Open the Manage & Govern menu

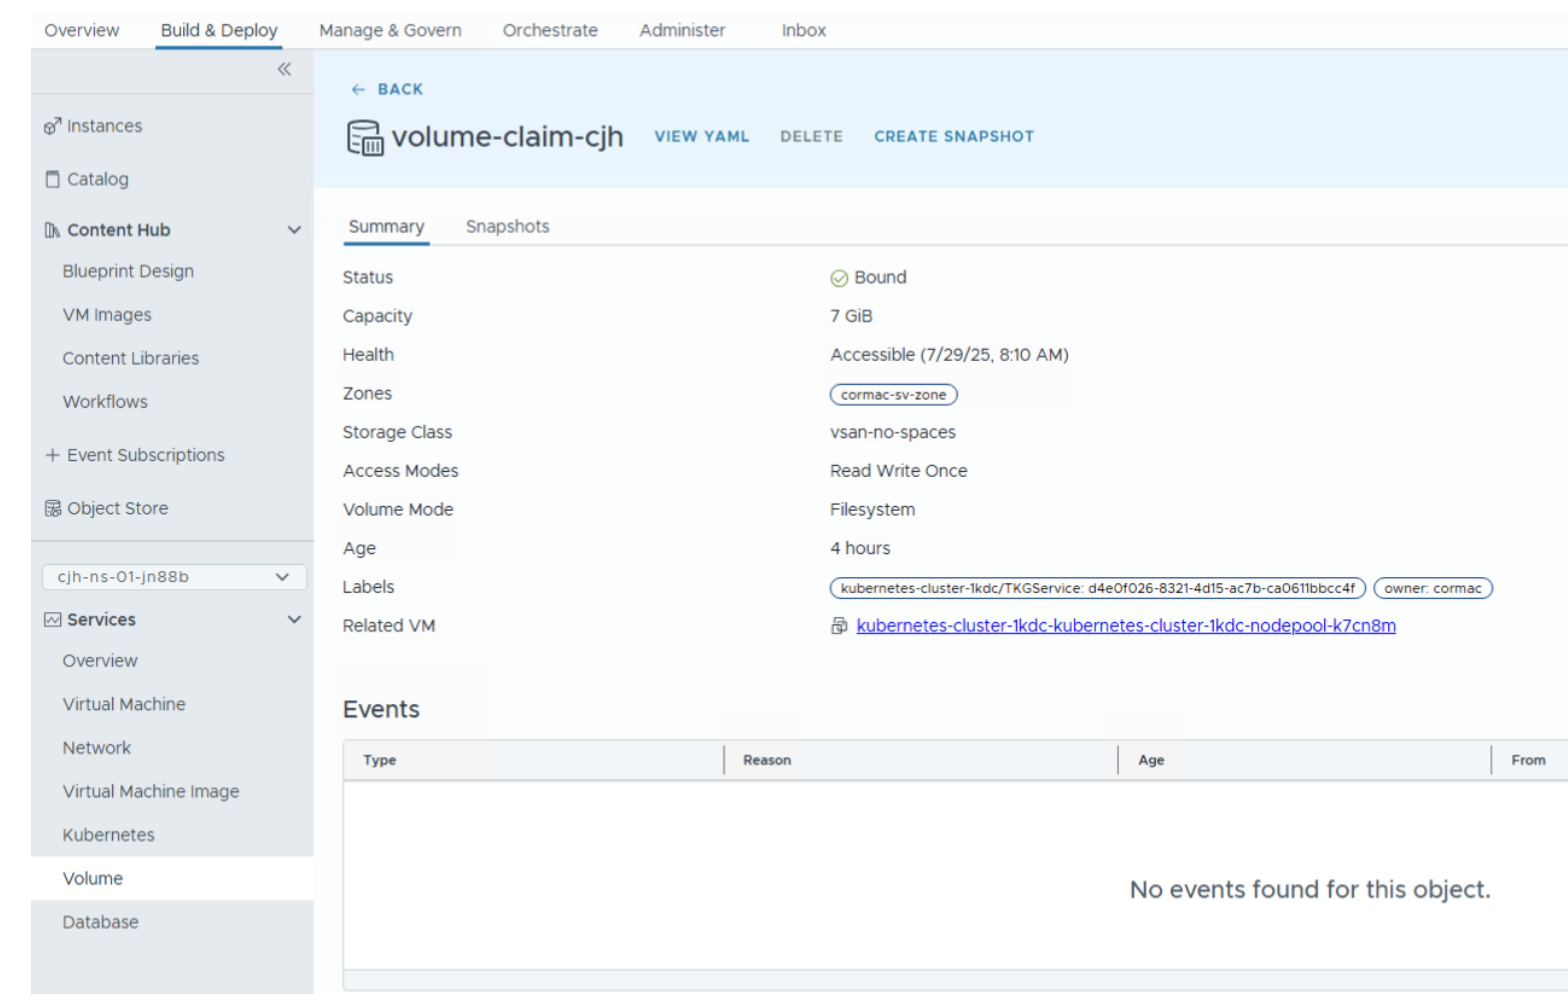(x=390, y=30)
